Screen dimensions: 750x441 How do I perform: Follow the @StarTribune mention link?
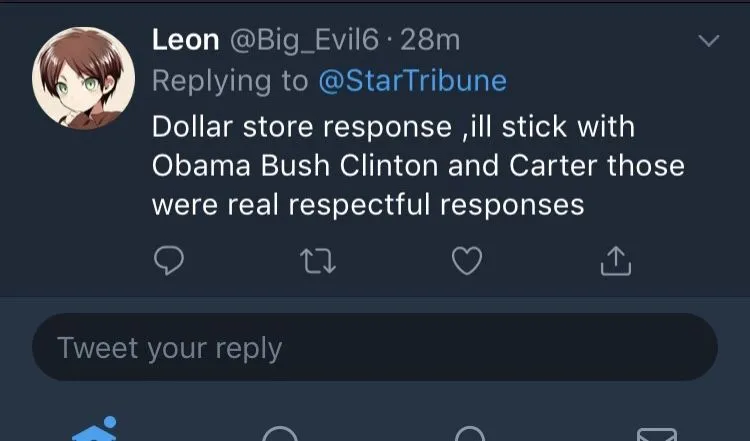[412, 81]
